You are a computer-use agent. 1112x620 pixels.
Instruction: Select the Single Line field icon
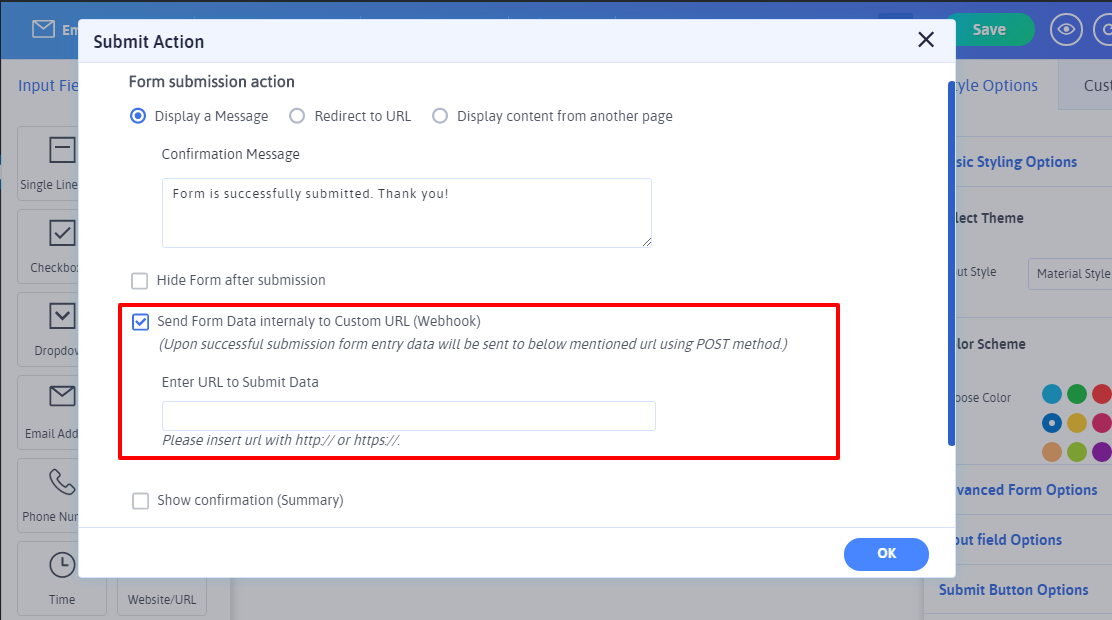(62, 151)
